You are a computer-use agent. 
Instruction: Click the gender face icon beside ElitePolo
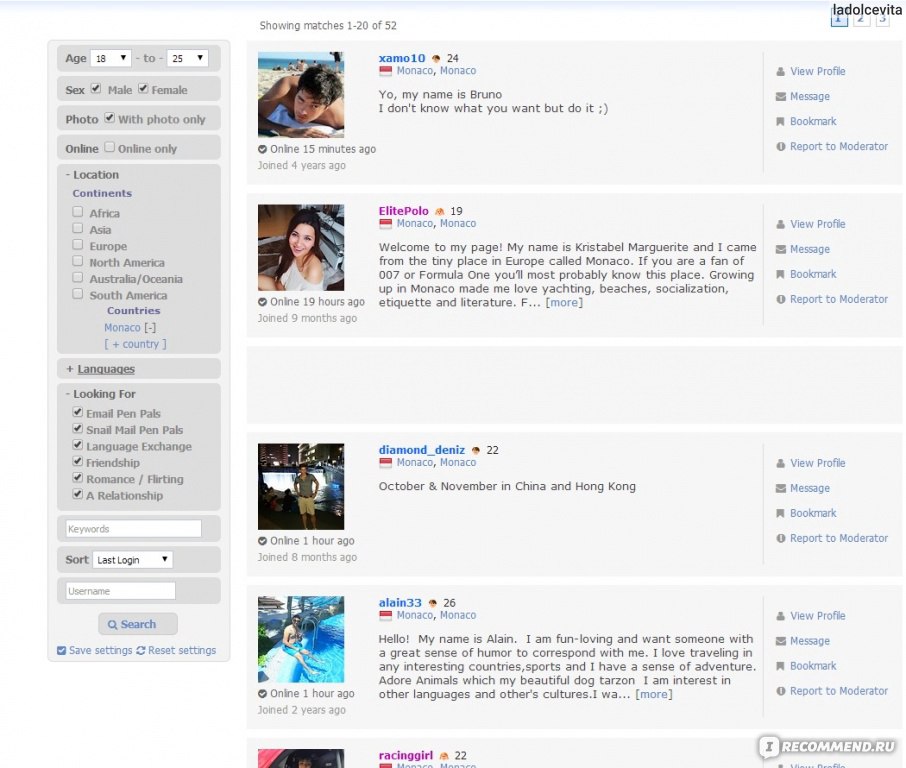tap(440, 212)
